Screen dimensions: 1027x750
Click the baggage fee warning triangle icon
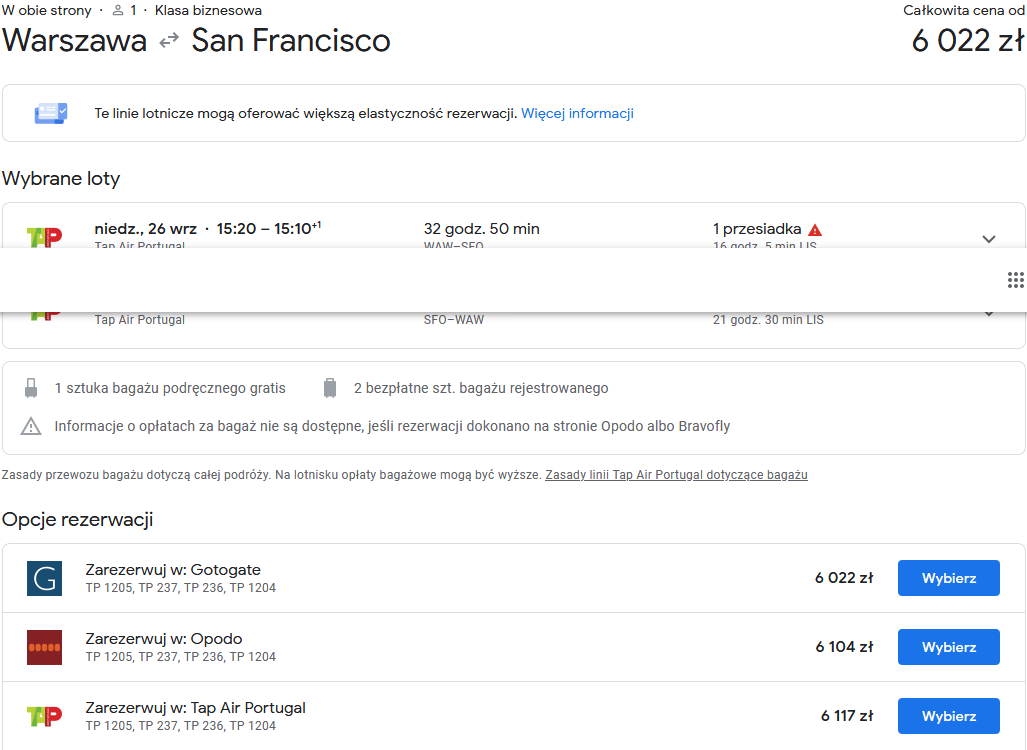(31, 426)
